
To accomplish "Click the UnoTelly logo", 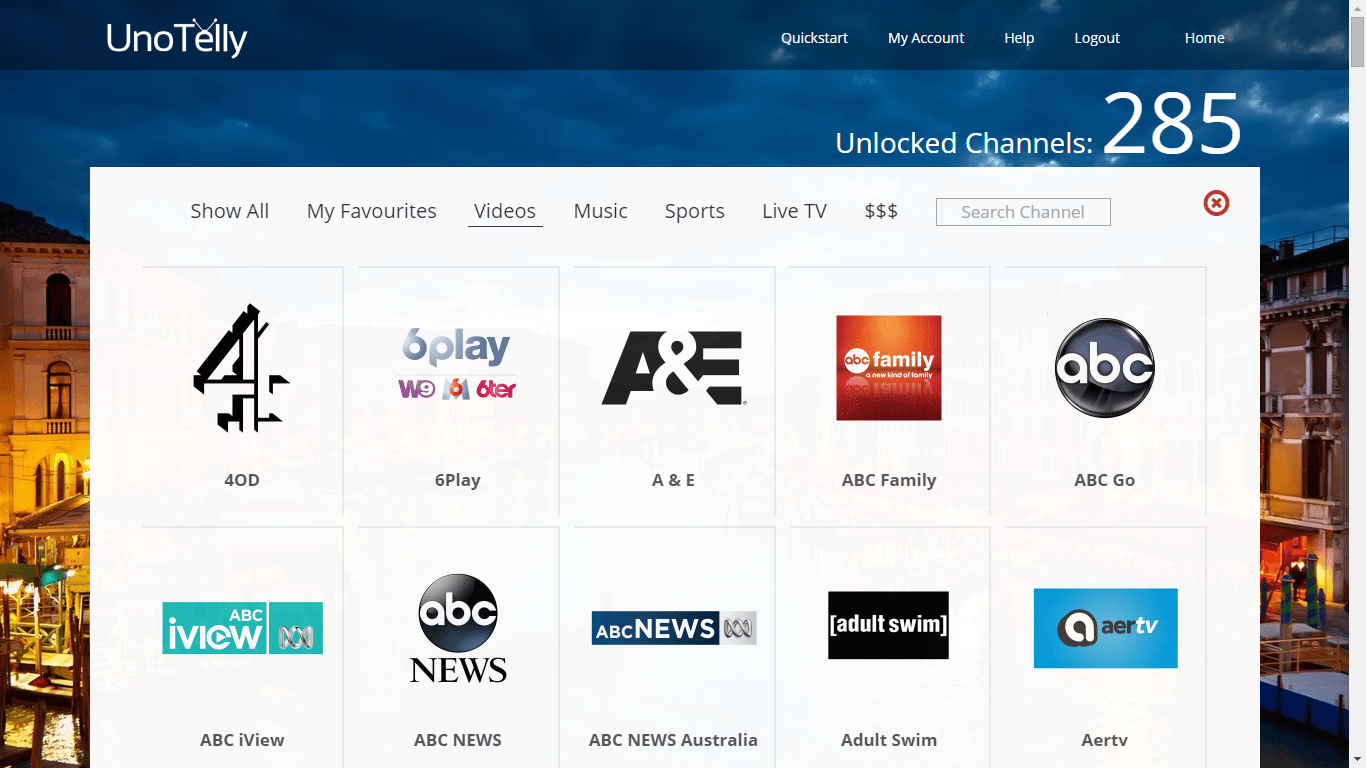I will tap(177, 38).
